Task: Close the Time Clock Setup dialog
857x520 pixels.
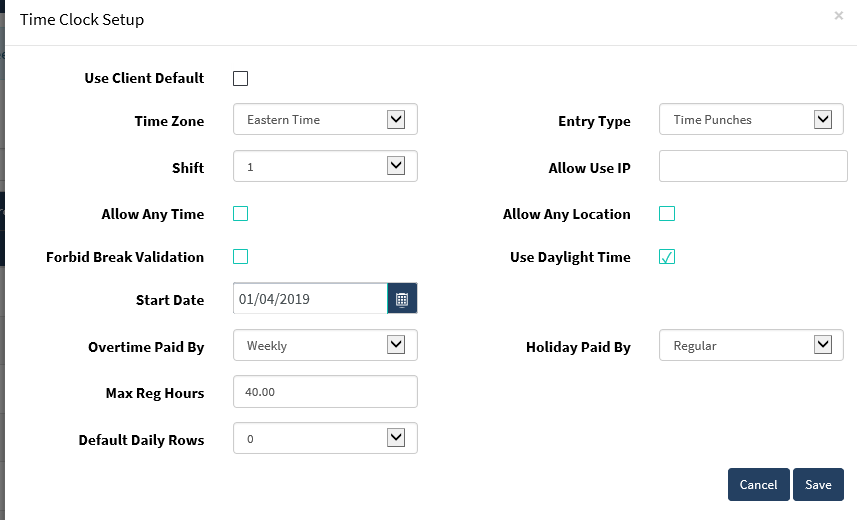Action: click(x=838, y=16)
